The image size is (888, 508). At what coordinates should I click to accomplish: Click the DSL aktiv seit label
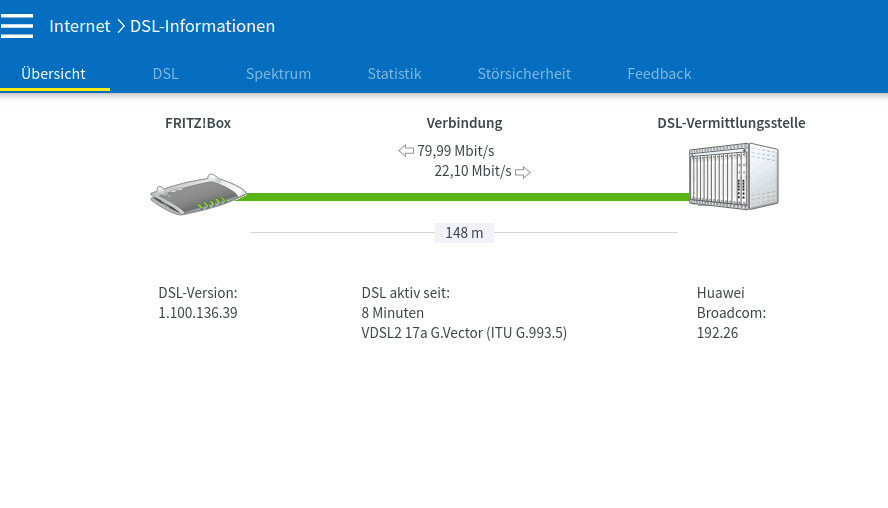coord(405,293)
